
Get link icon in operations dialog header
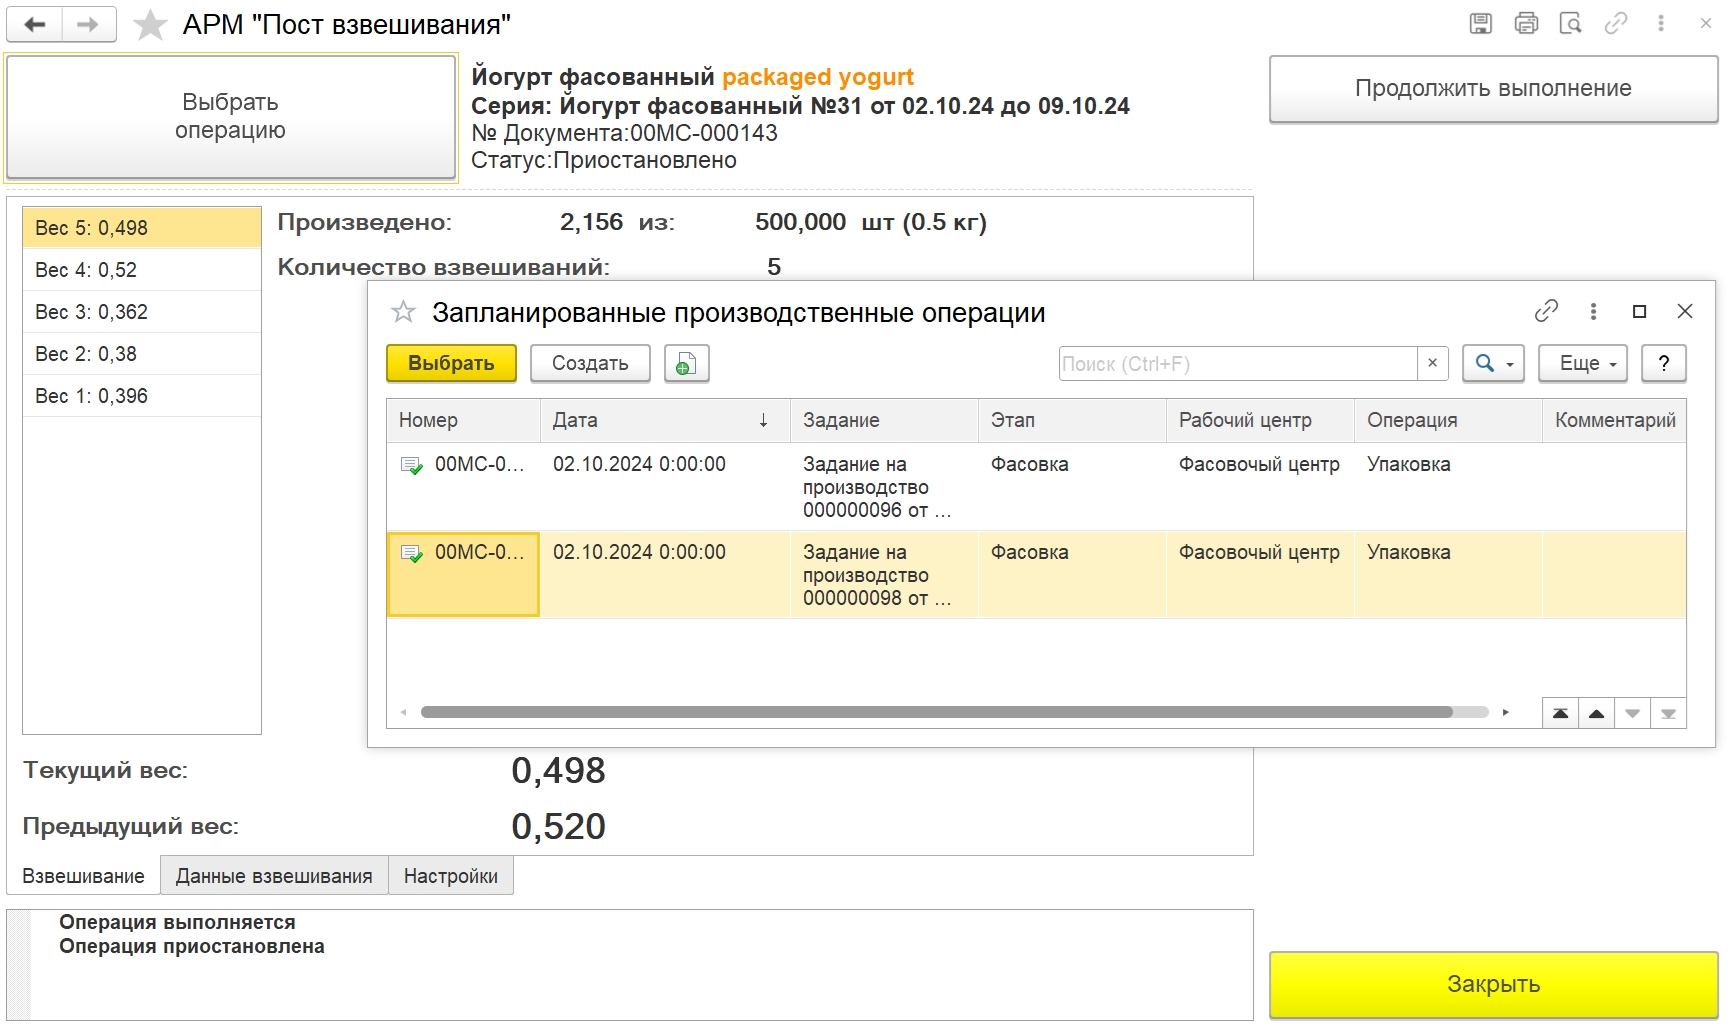coord(1547,311)
